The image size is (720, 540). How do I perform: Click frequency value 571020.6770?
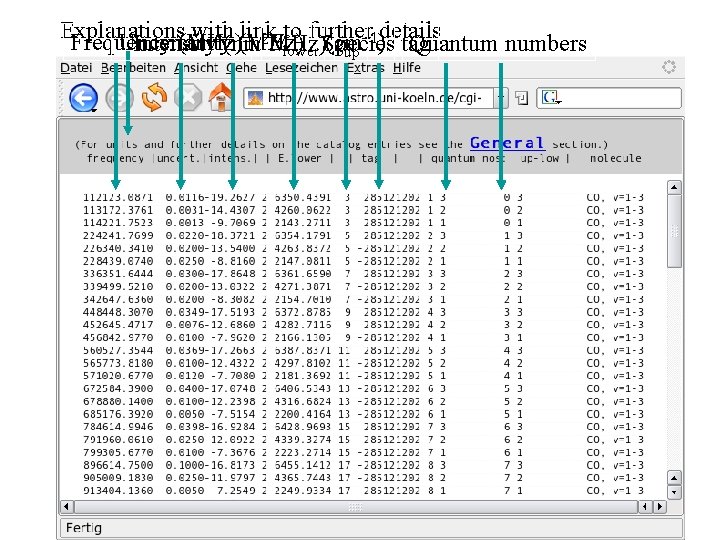(118, 376)
